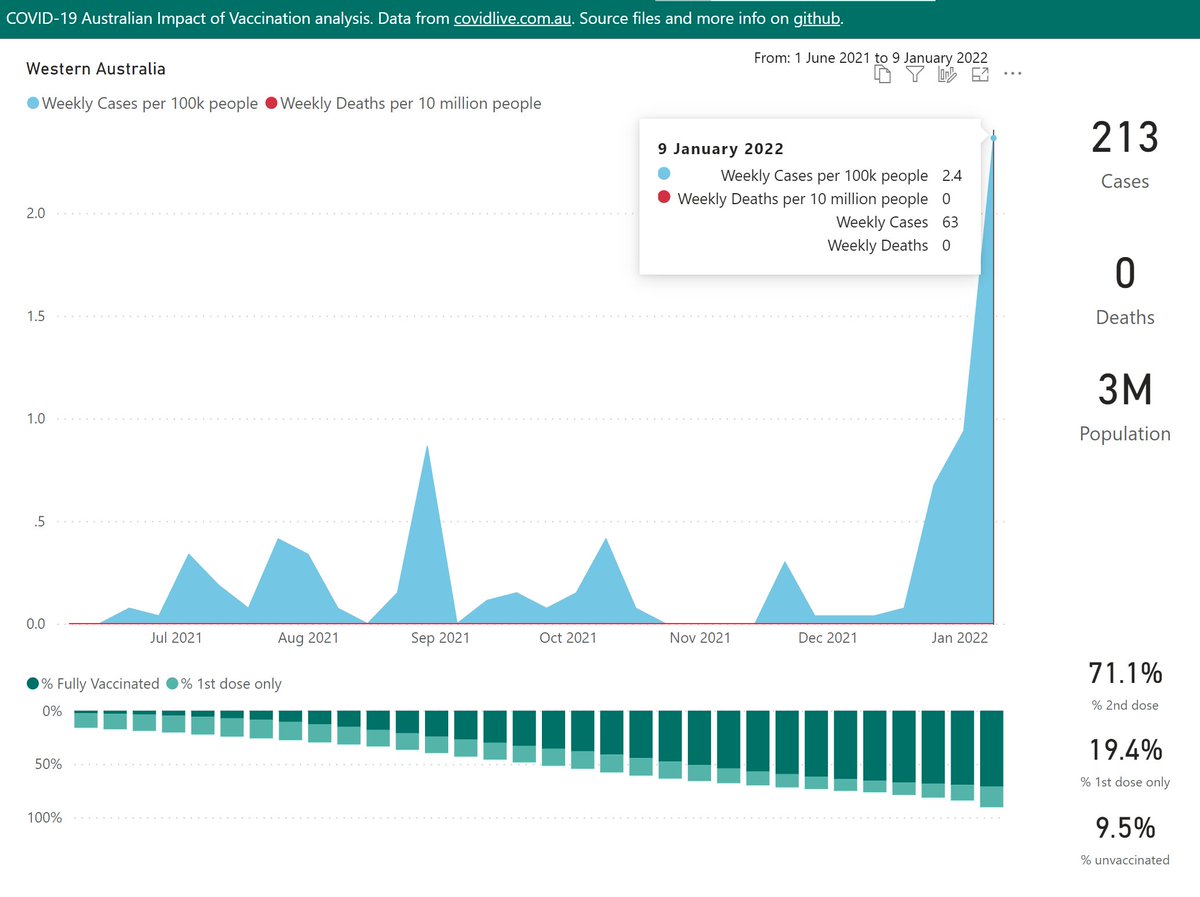Click the 50% vaccination axis label

46,765
